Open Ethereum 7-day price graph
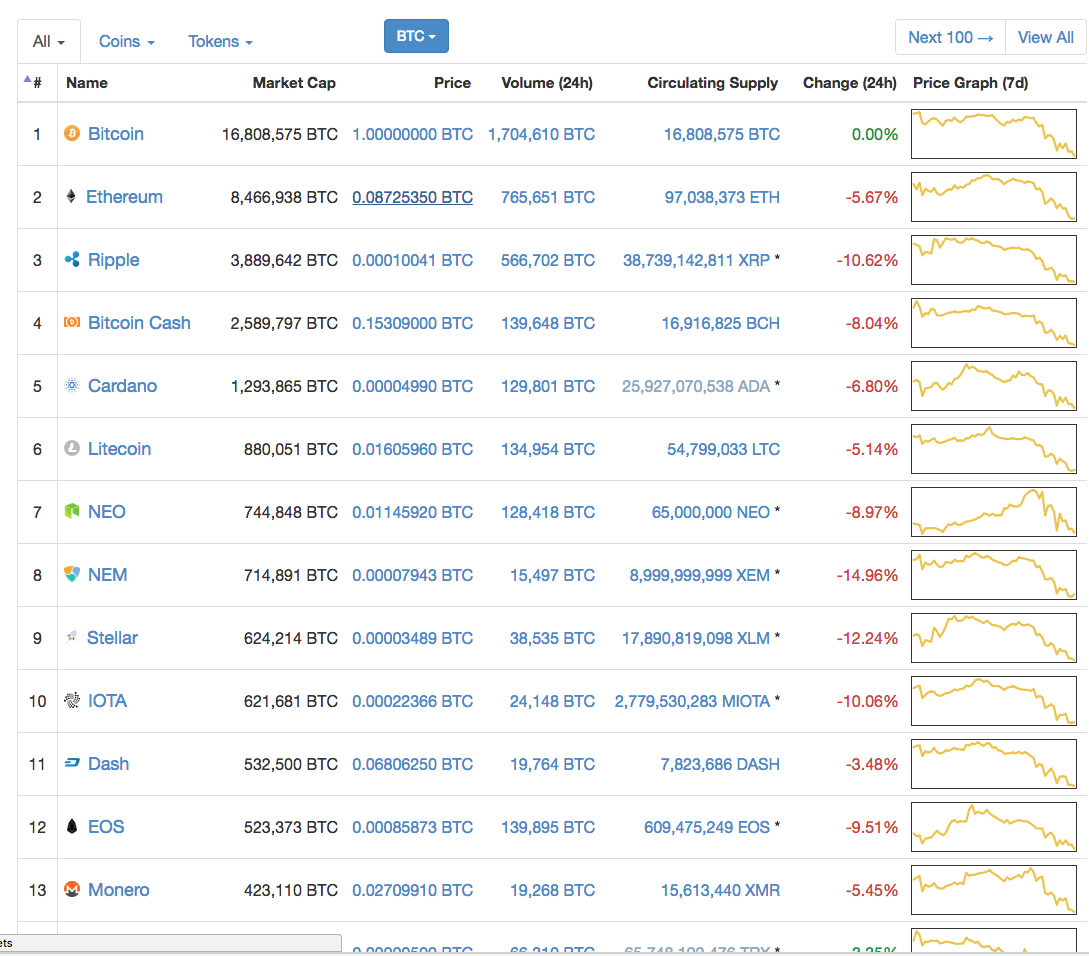1089x956 pixels. 994,197
